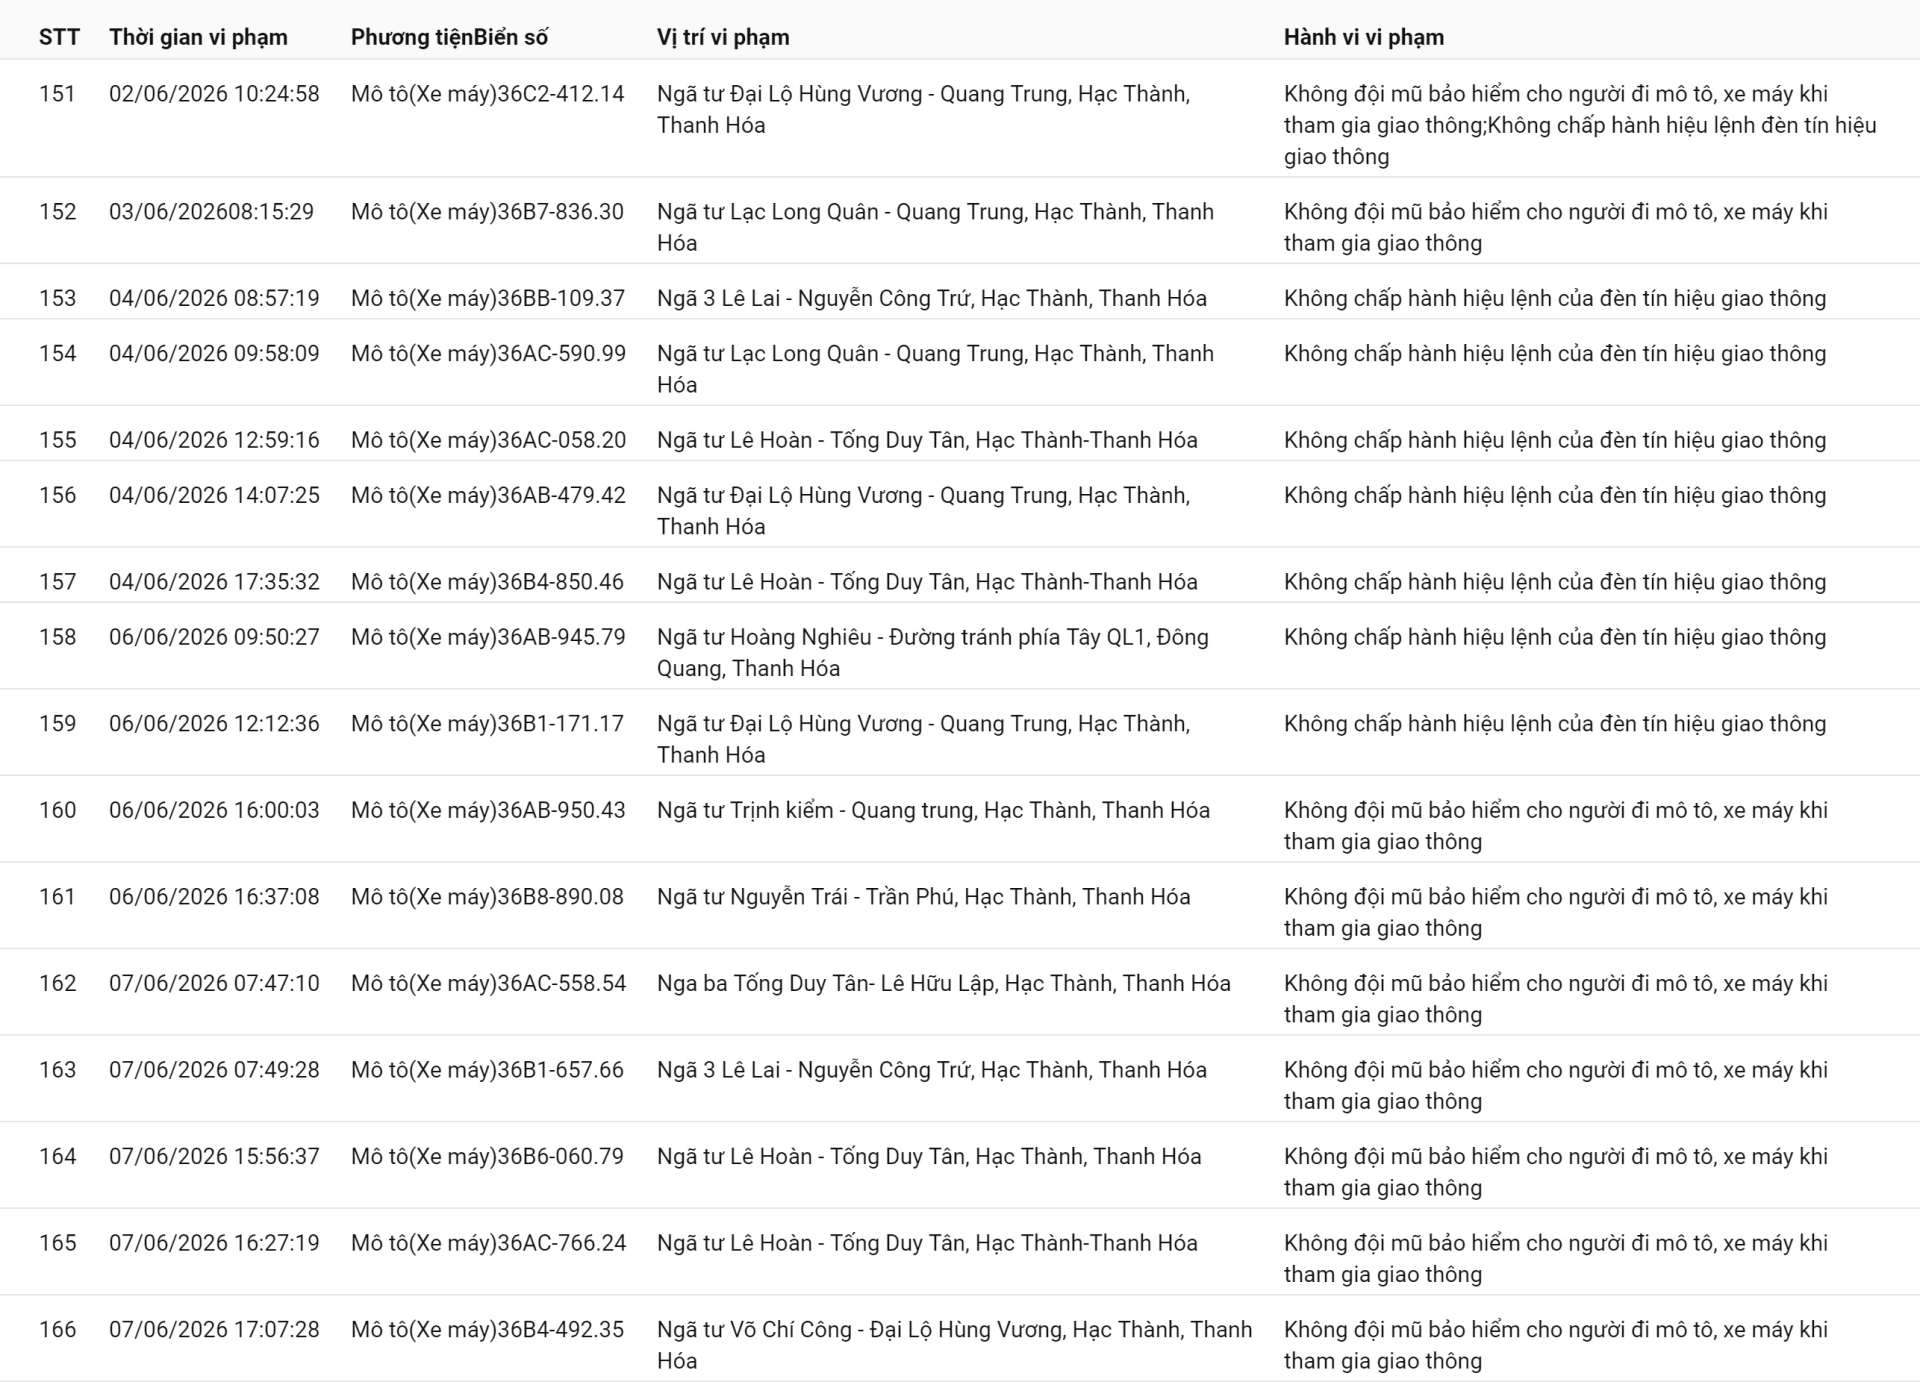Select Ngã tư Võ Chí Công location row 166

pyautogui.click(x=954, y=1345)
